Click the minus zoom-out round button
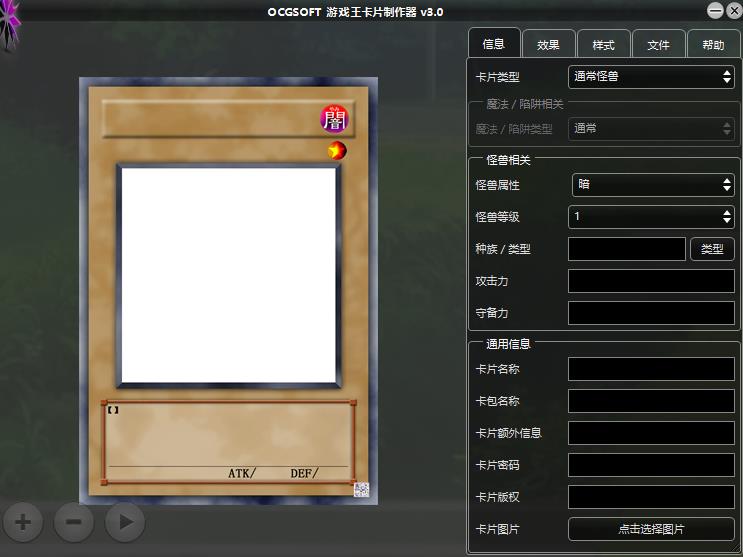This screenshot has width=743, height=557. point(73,522)
